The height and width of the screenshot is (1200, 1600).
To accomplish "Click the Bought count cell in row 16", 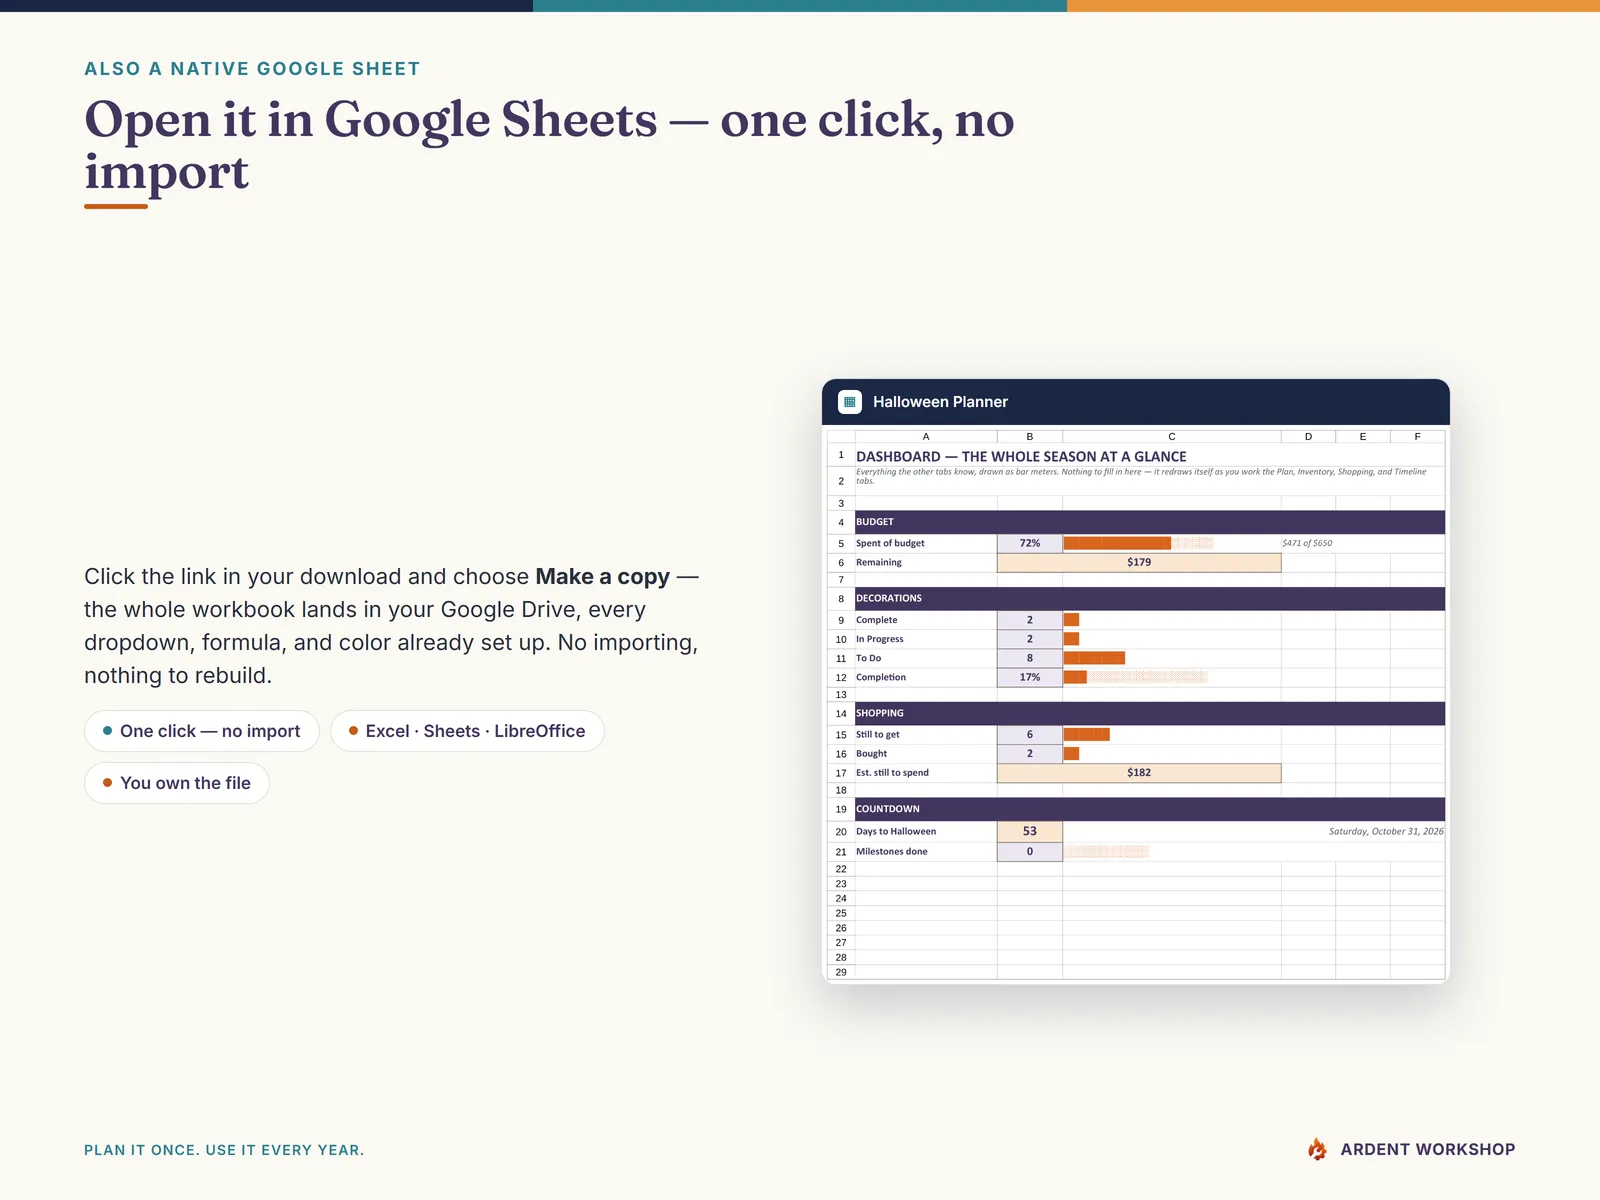I will click(1030, 754).
